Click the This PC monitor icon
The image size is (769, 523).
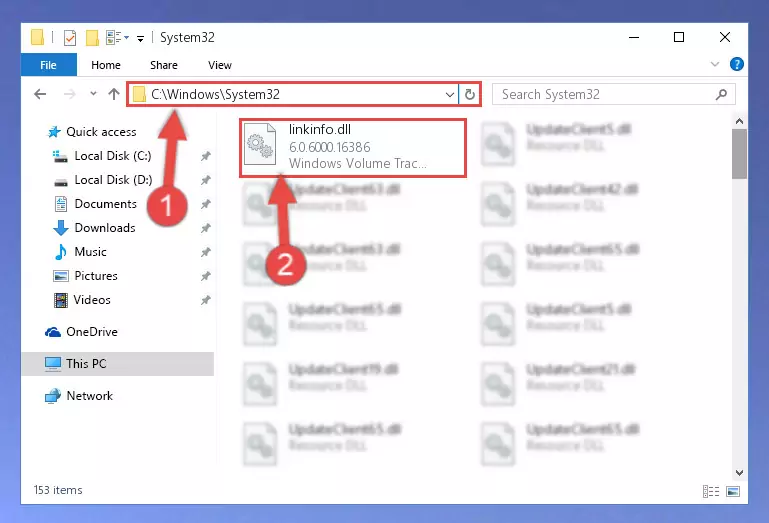point(53,364)
